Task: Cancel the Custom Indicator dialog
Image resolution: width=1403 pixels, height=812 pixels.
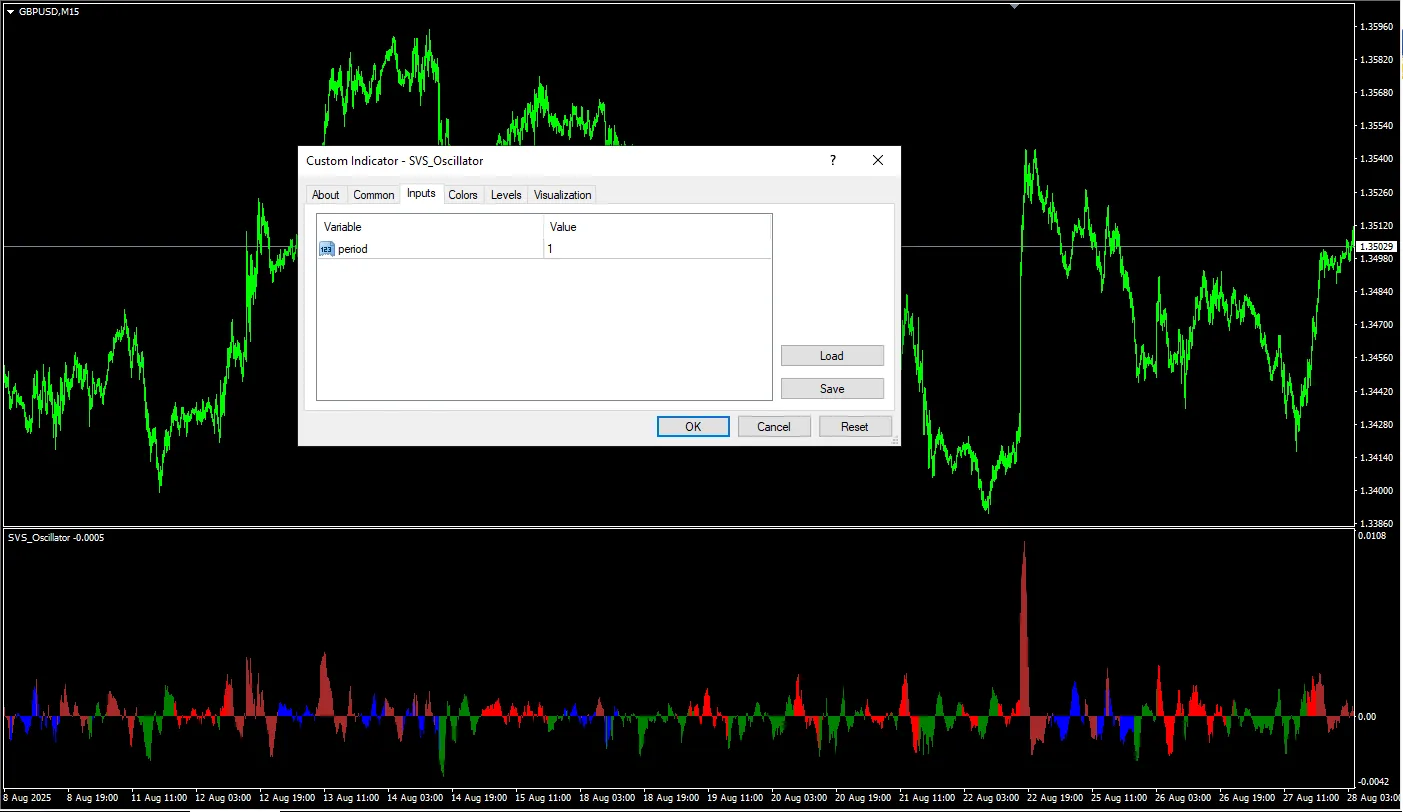Action: [x=774, y=427]
